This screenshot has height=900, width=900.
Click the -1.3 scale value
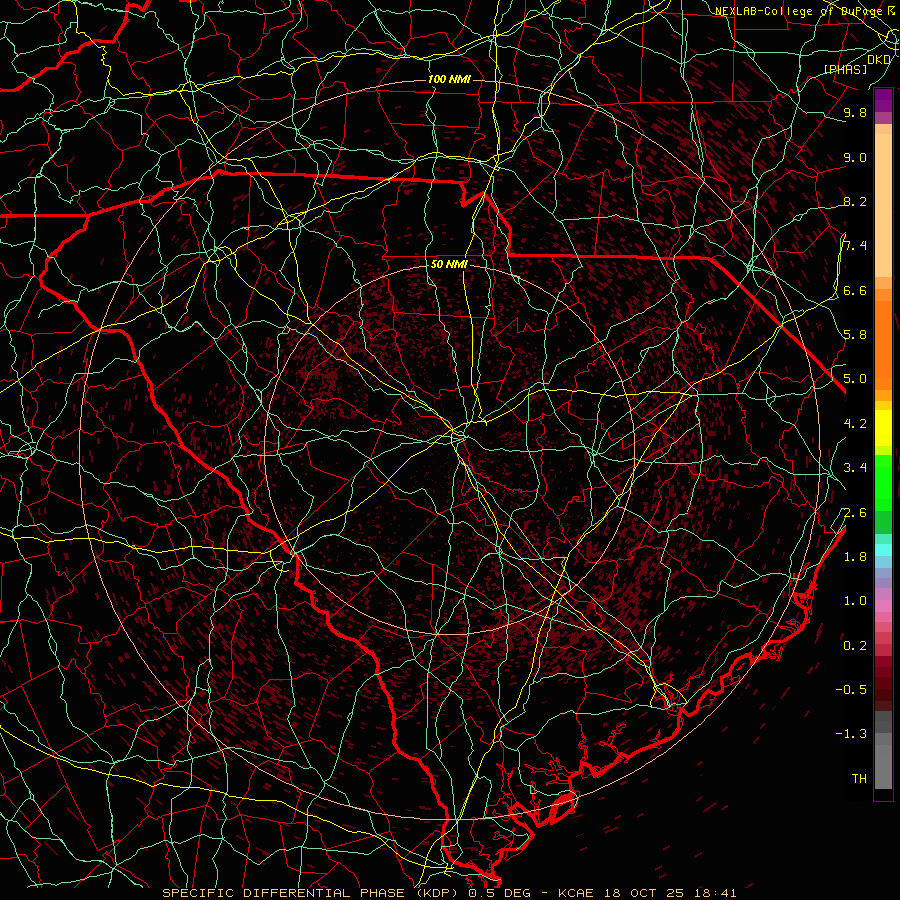852,735
